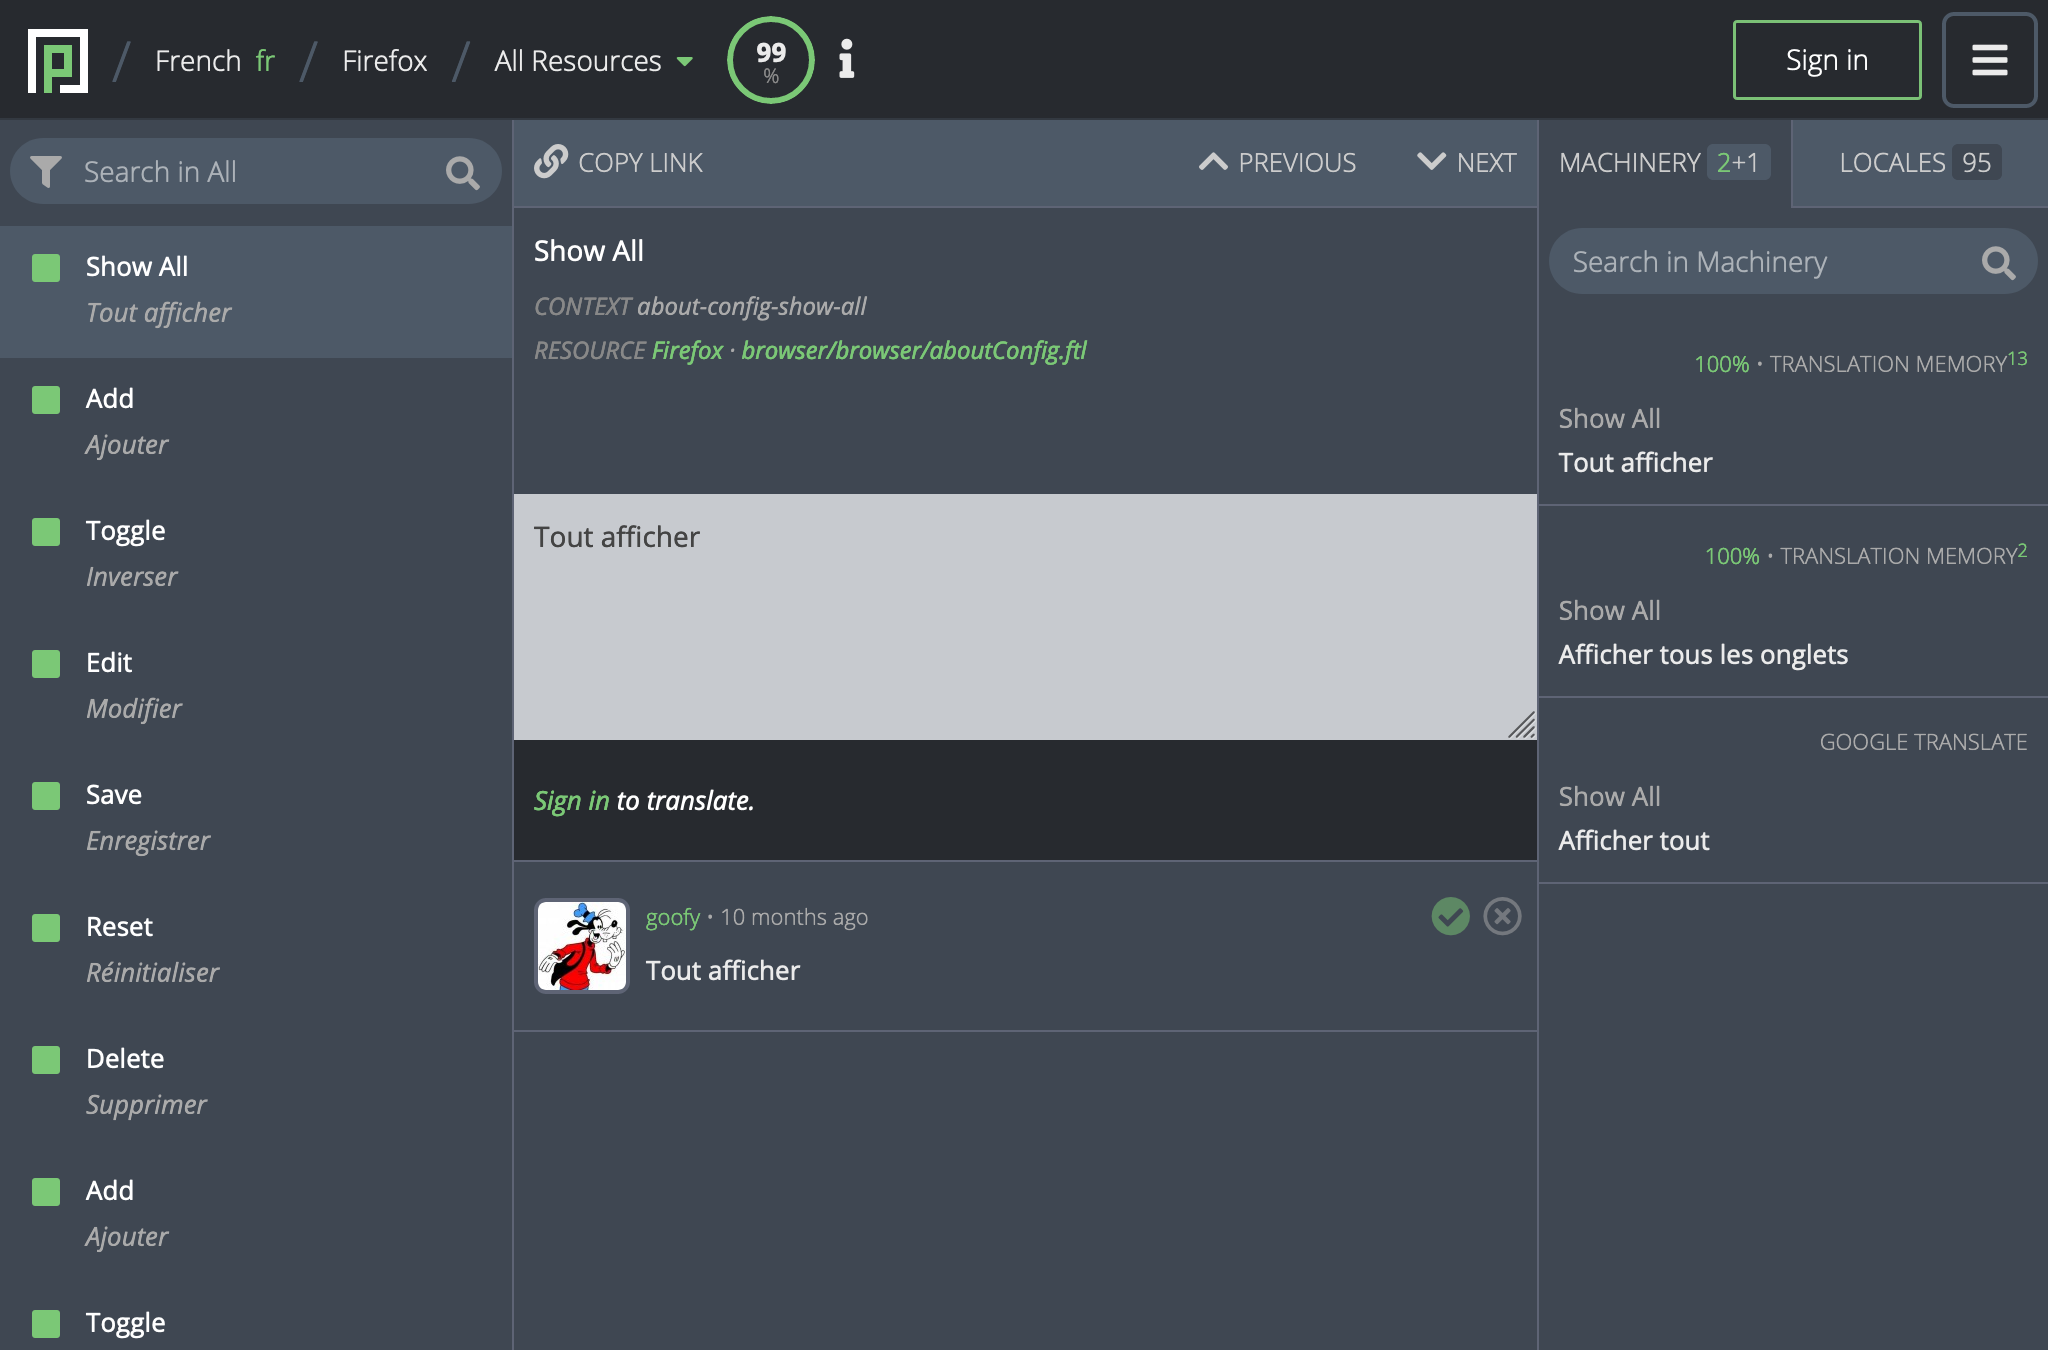The height and width of the screenshot is (1350, 2048).
Task: Open the info icon next to progress
Action: tap(846, 60)
